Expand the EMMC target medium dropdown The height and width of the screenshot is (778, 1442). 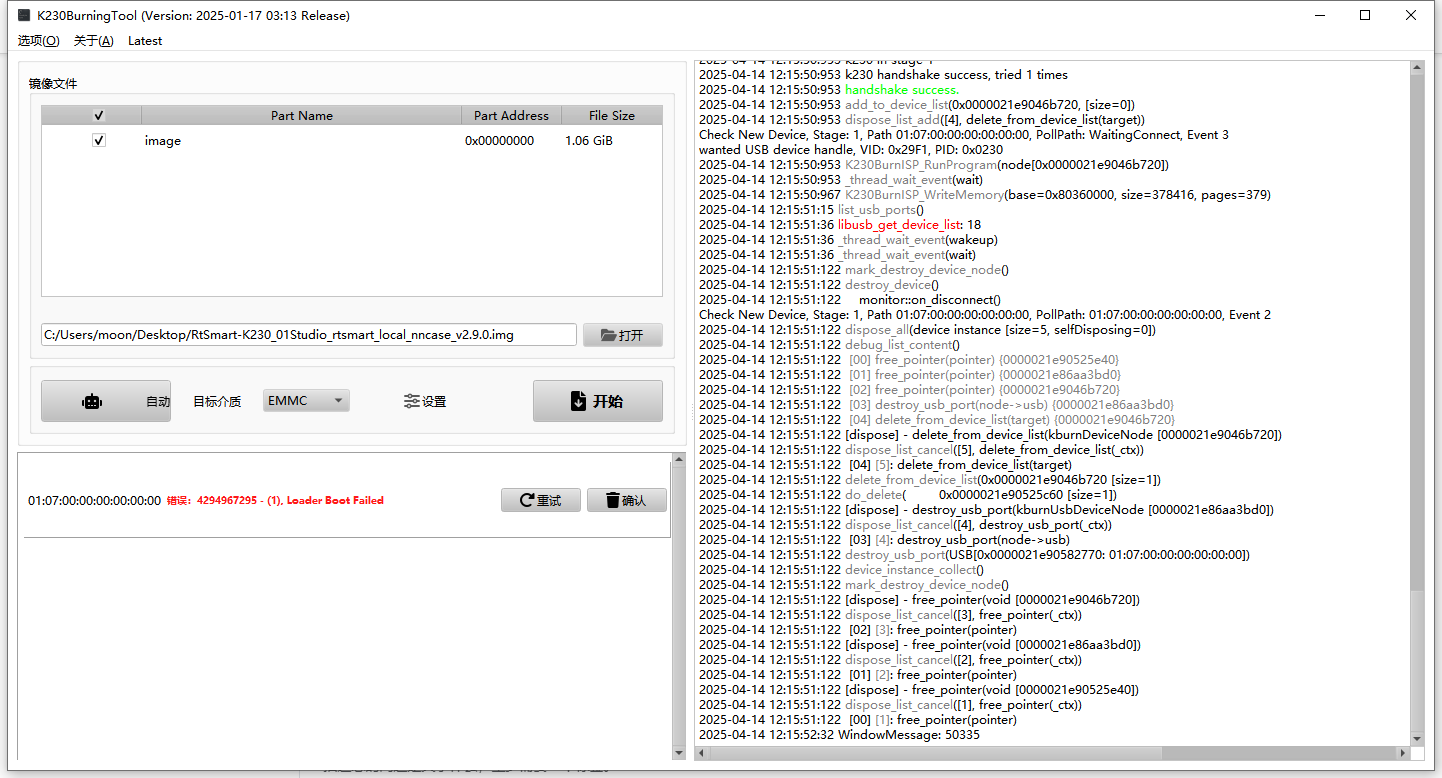pos(306,401)
